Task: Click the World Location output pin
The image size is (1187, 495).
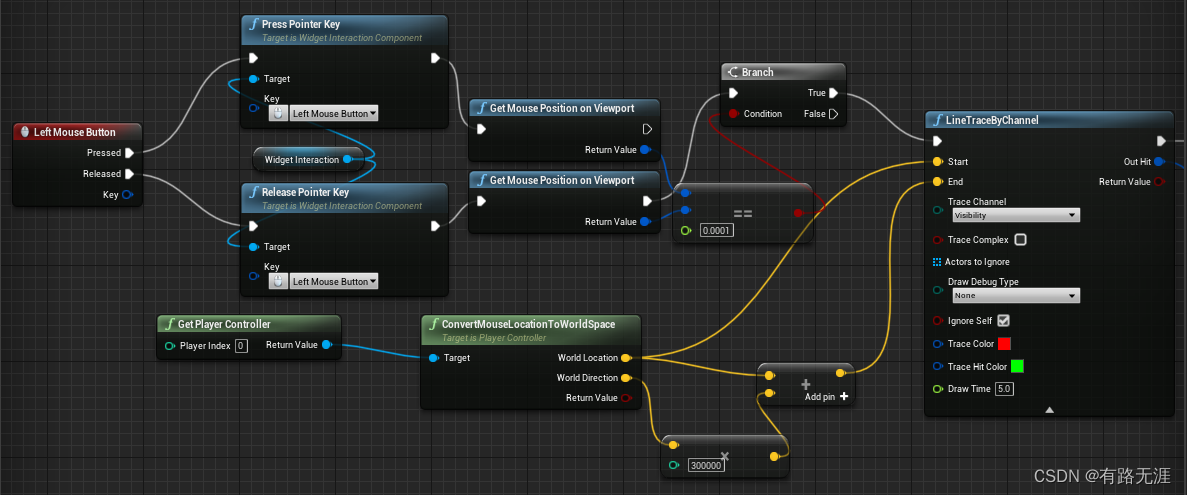Action: coord(625,358)
